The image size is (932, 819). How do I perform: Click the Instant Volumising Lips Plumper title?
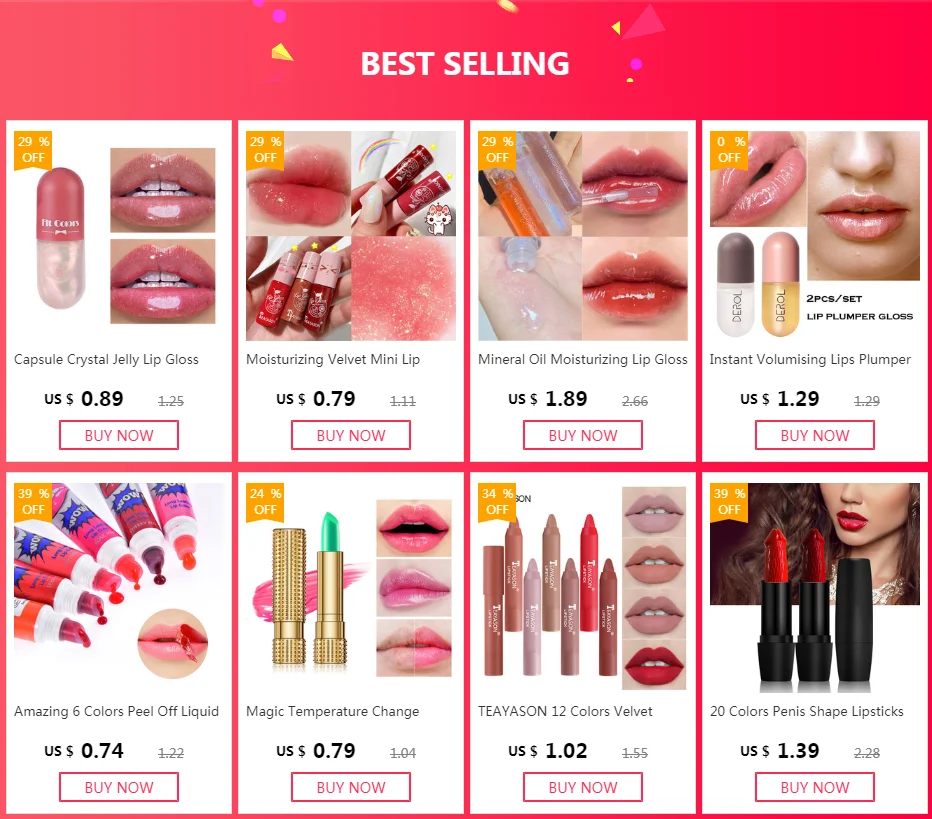coord(810,360)
